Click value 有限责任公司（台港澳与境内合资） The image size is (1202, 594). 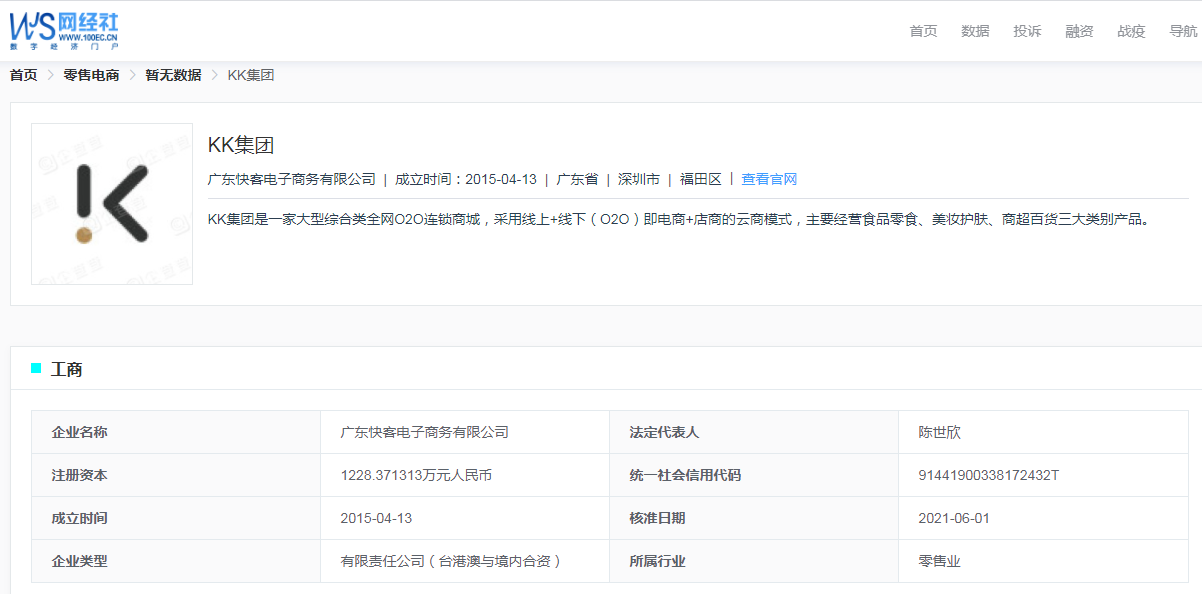pos(451,561)
